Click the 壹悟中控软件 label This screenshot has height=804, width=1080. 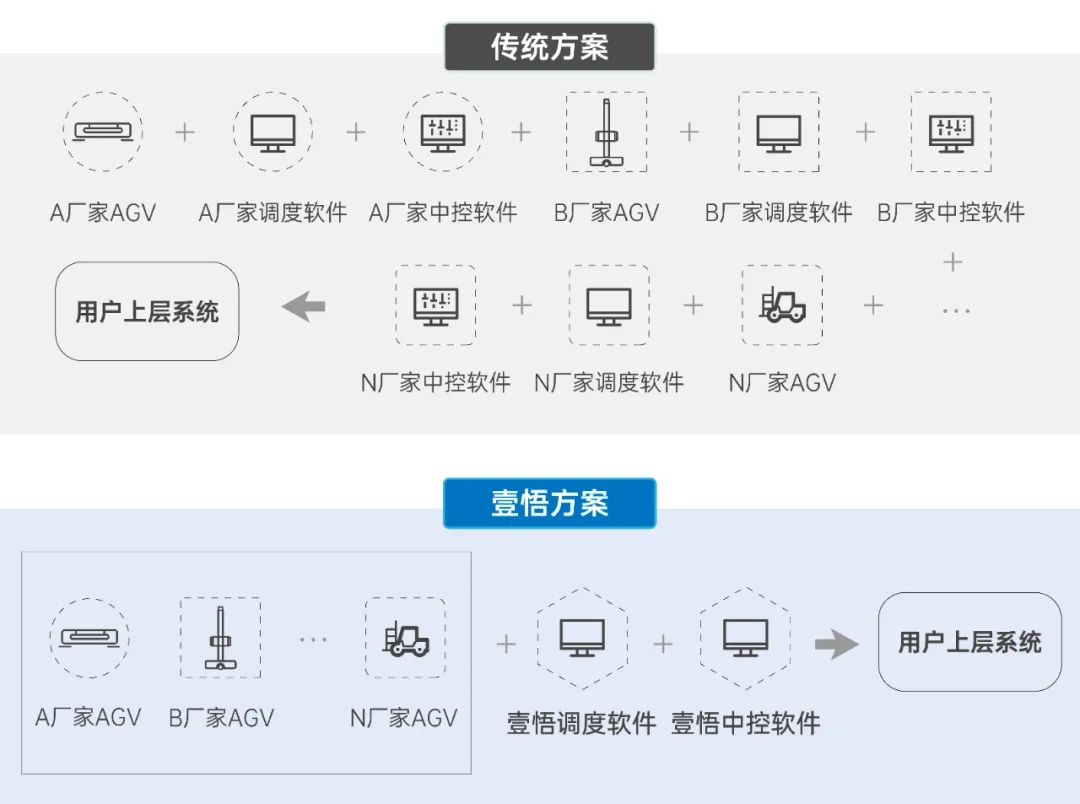(745, 723)
